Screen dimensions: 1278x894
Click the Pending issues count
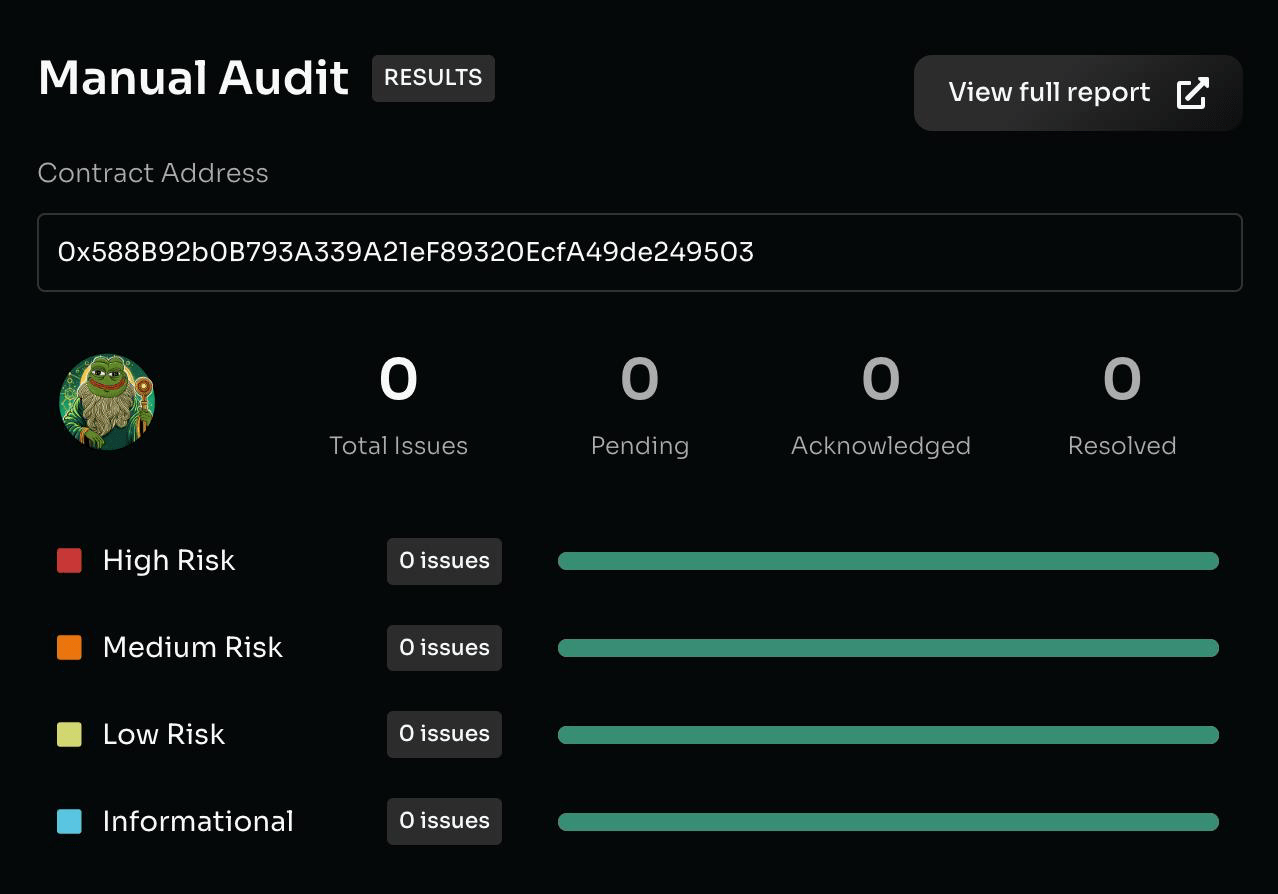click(x=639, y=380)
